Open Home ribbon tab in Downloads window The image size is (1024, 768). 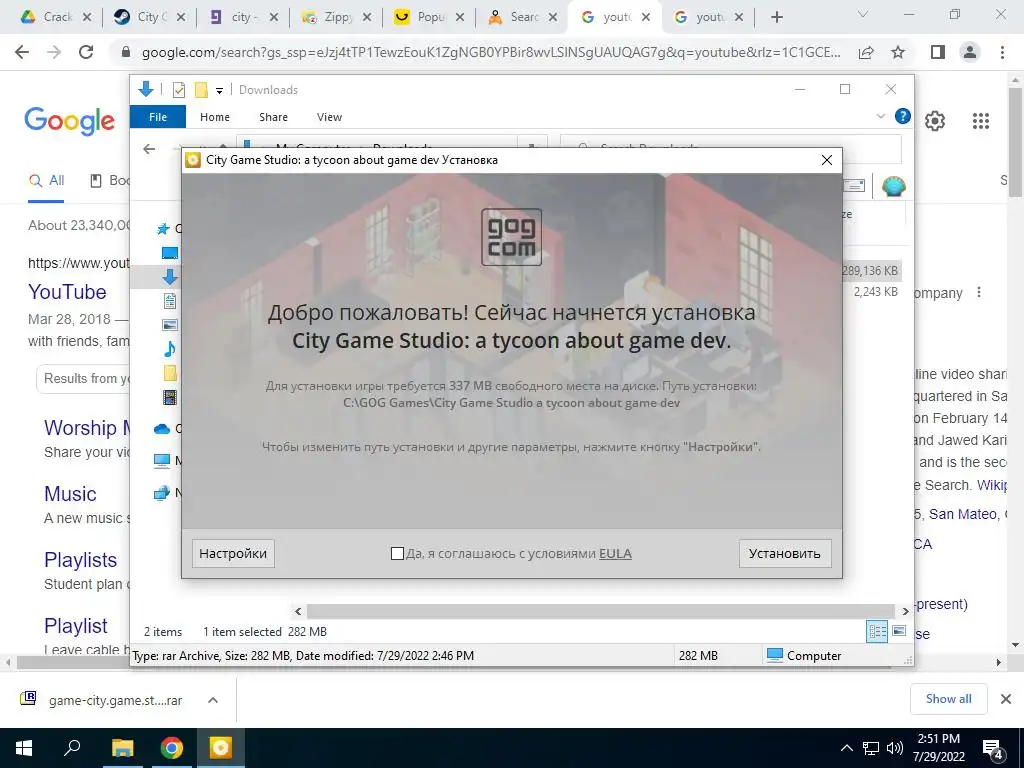[215, 117]
